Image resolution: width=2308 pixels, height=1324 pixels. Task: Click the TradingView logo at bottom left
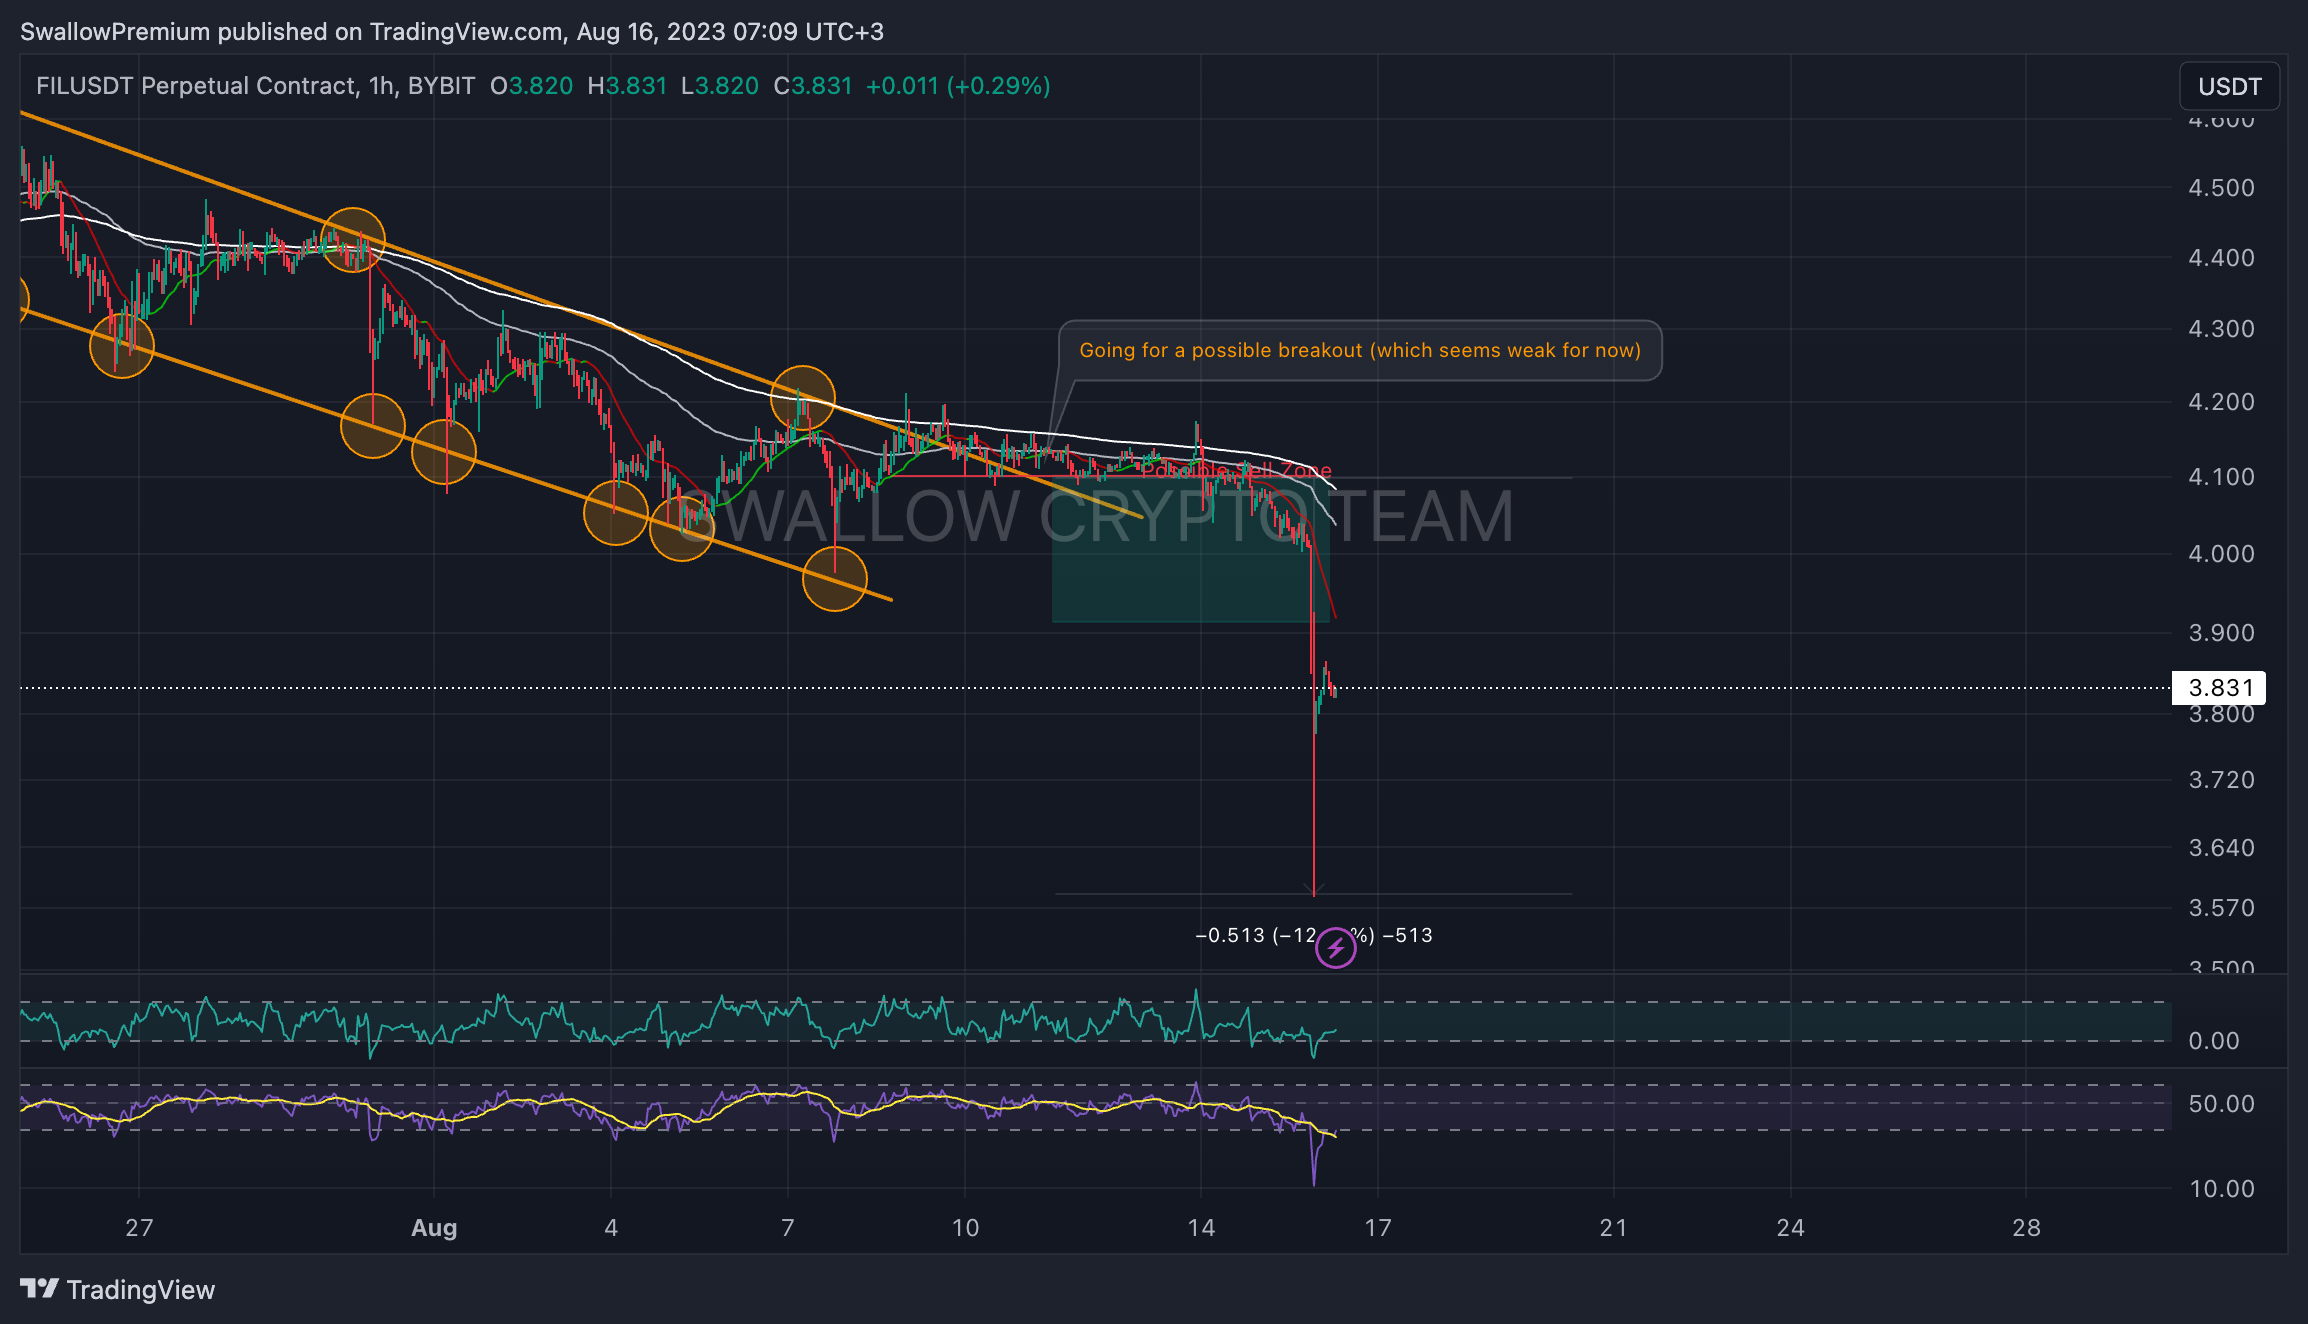point(118,1289)
